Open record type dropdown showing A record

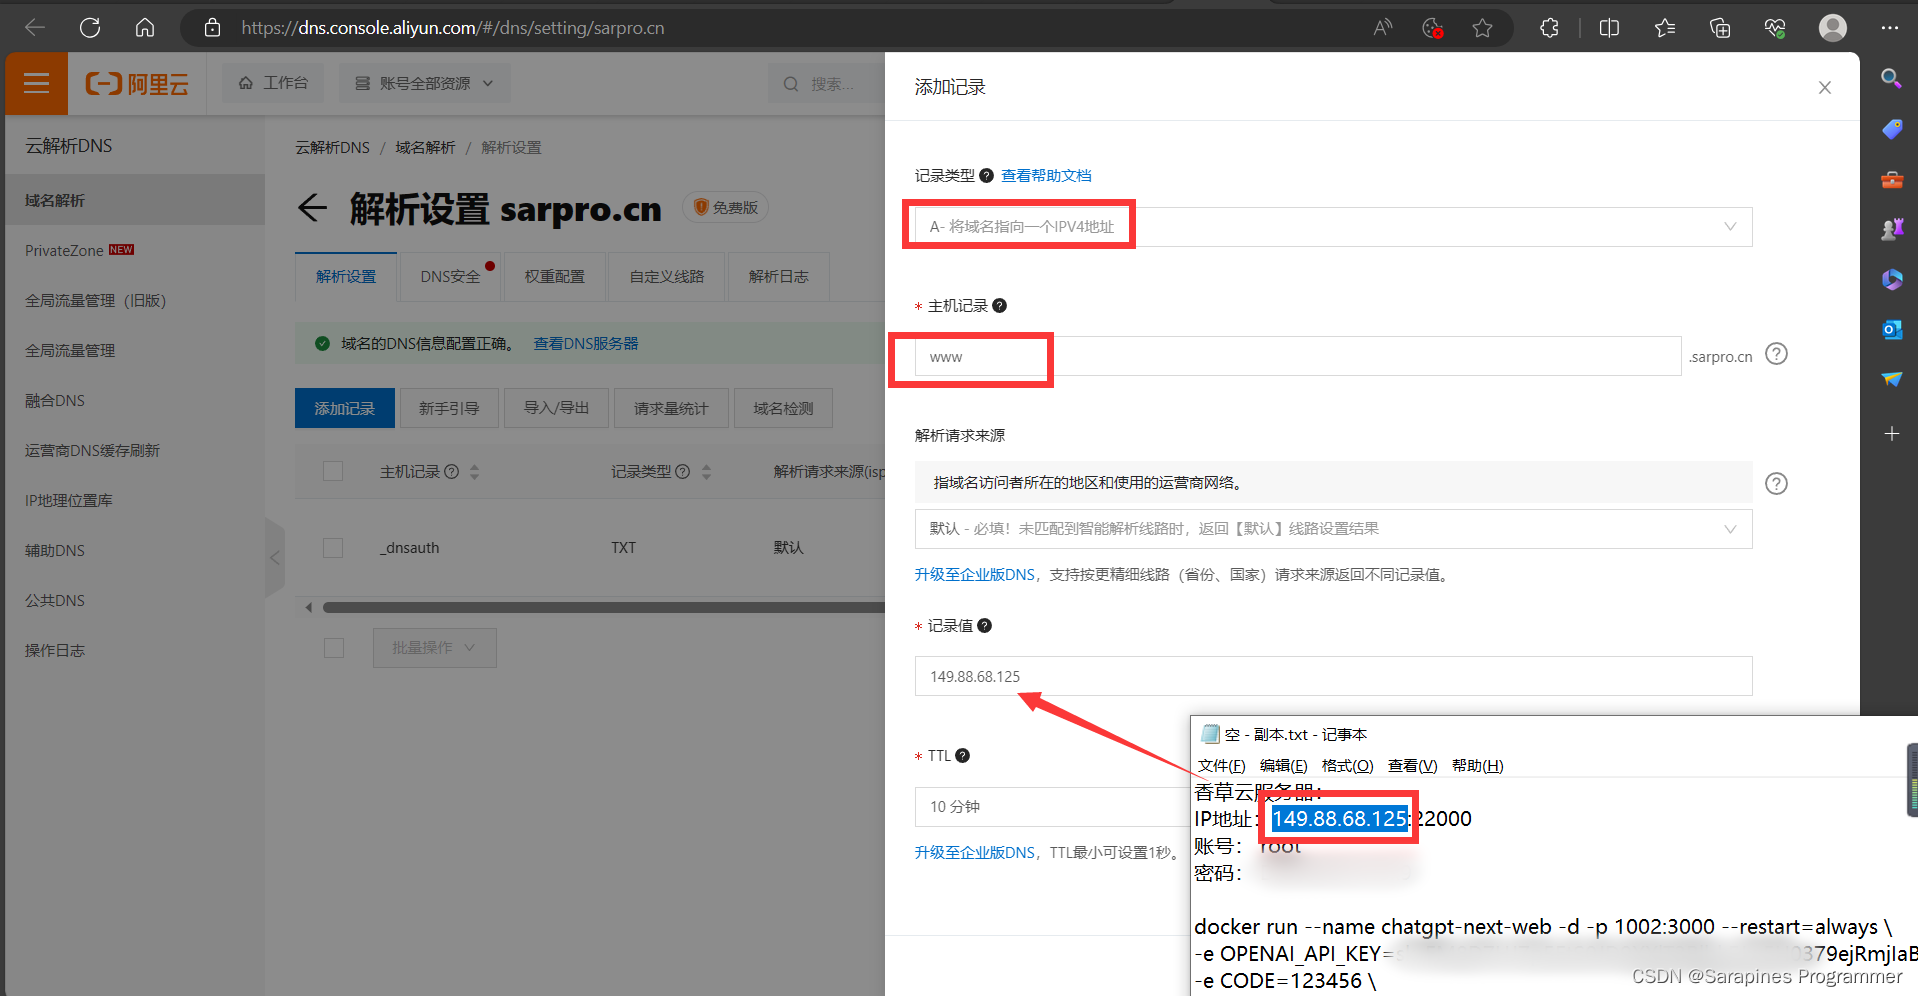(x=1333, y=227)
